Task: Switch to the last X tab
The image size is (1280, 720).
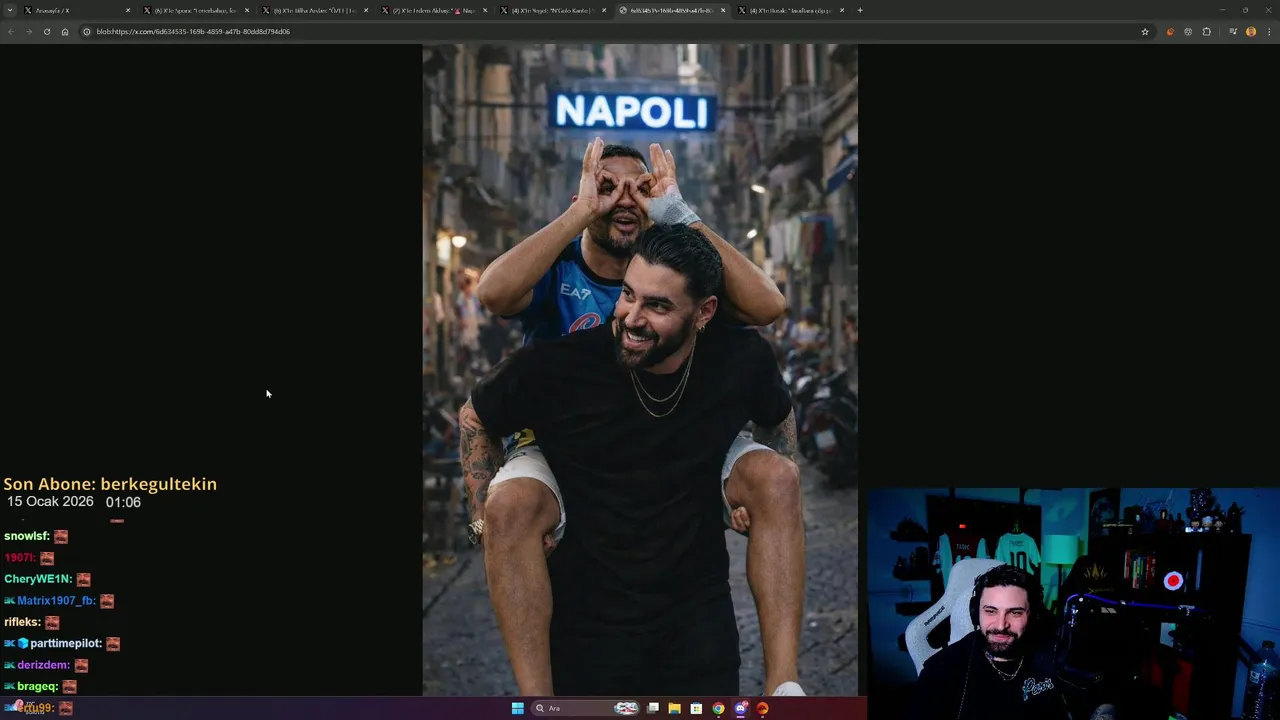Action: pos(790,10)
